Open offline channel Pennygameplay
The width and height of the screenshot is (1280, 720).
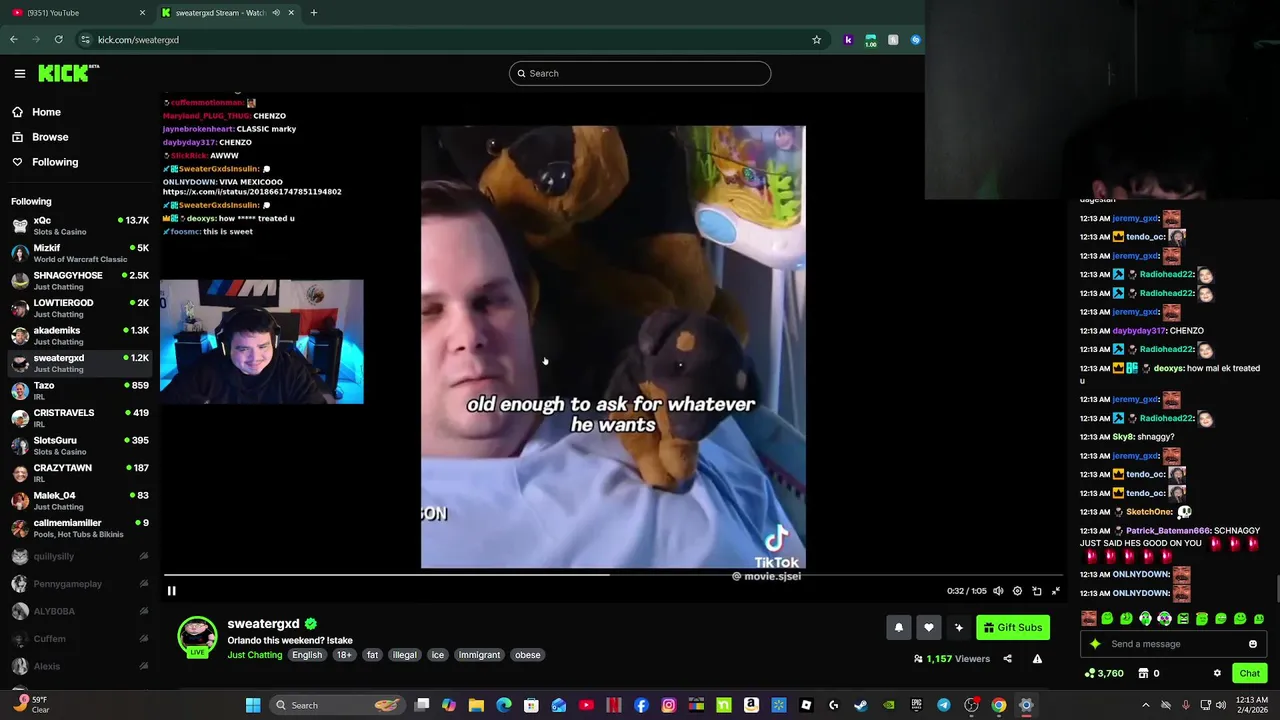78,584
